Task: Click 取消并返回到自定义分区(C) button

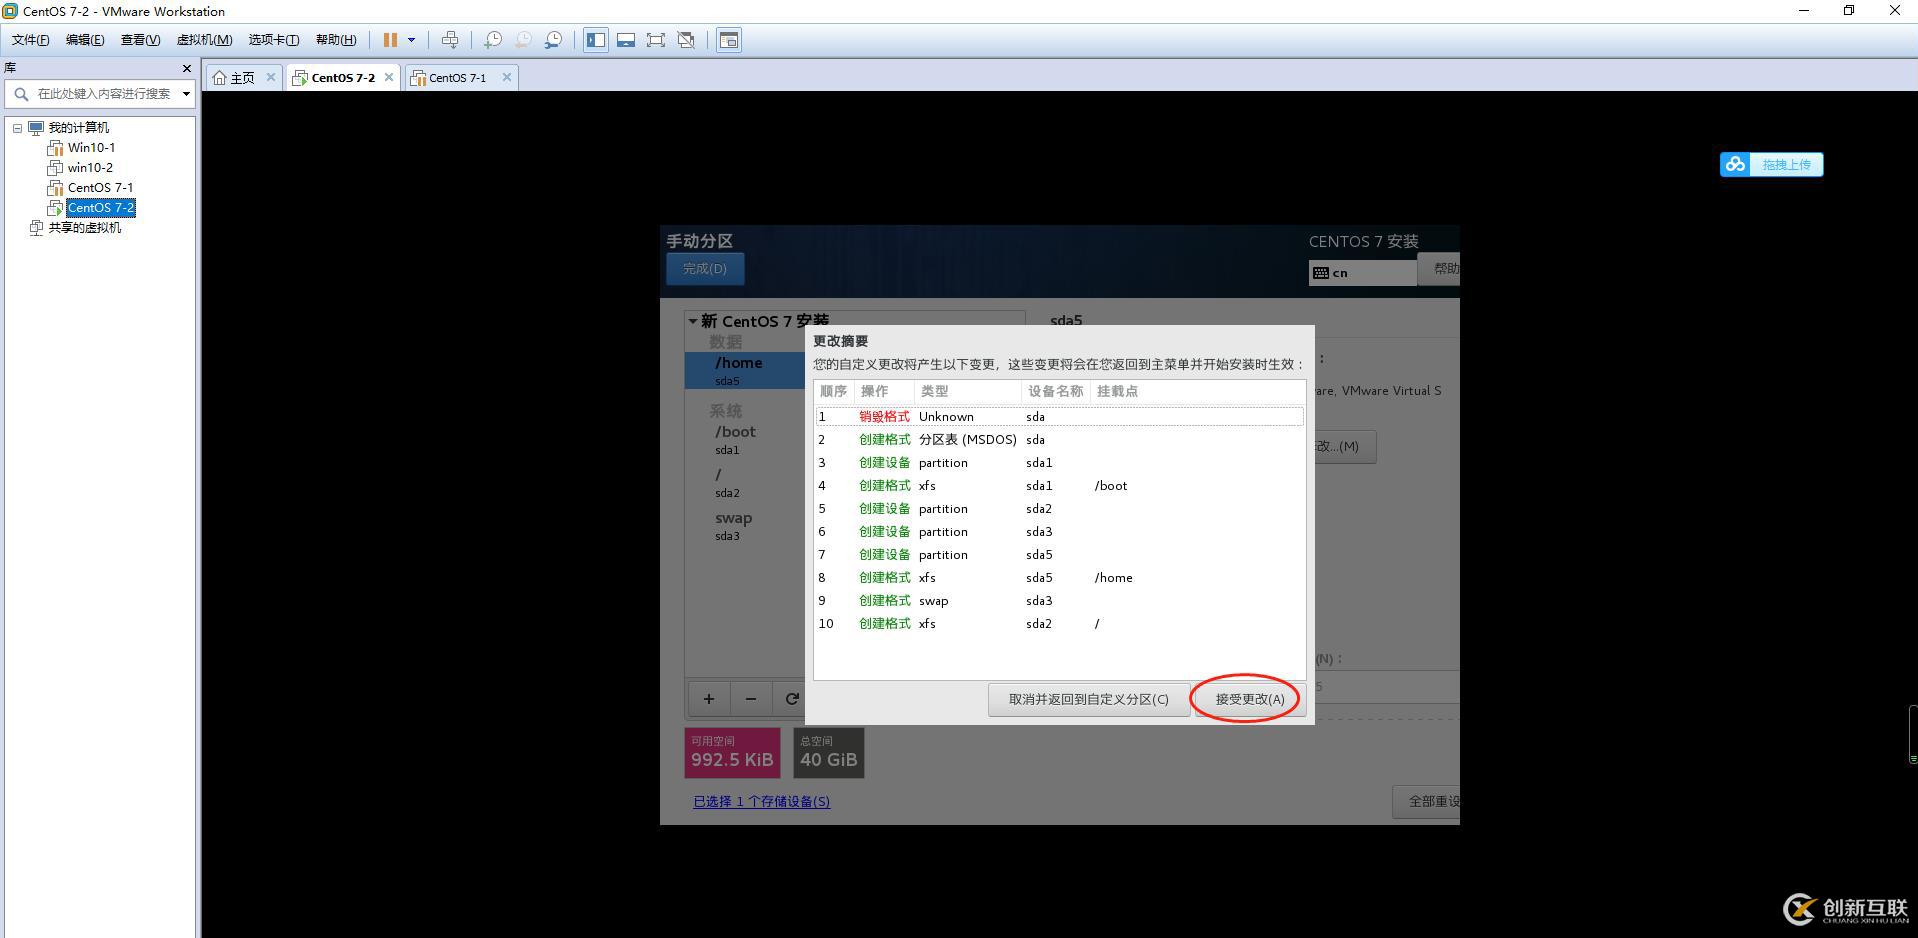Action: [x=1089, y=699]
